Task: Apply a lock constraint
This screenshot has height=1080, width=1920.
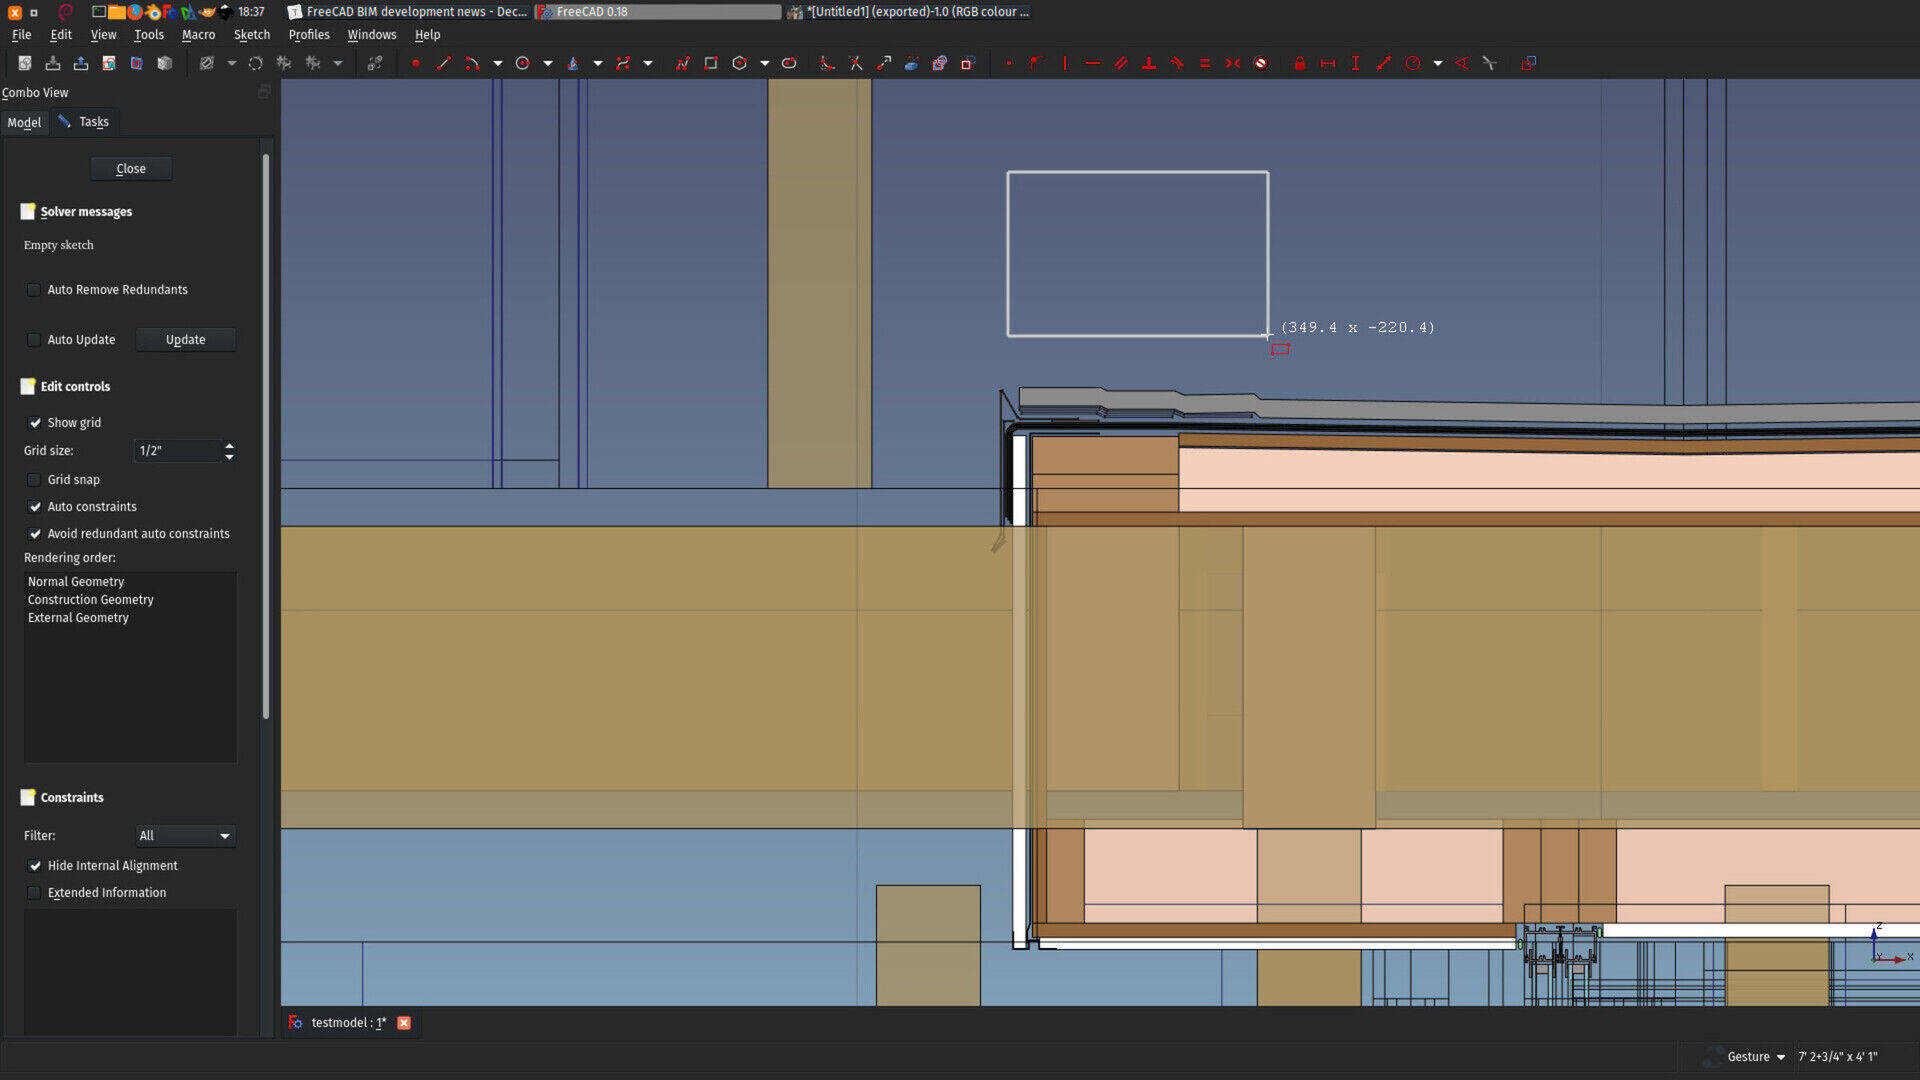Action: coord(1299,63)
